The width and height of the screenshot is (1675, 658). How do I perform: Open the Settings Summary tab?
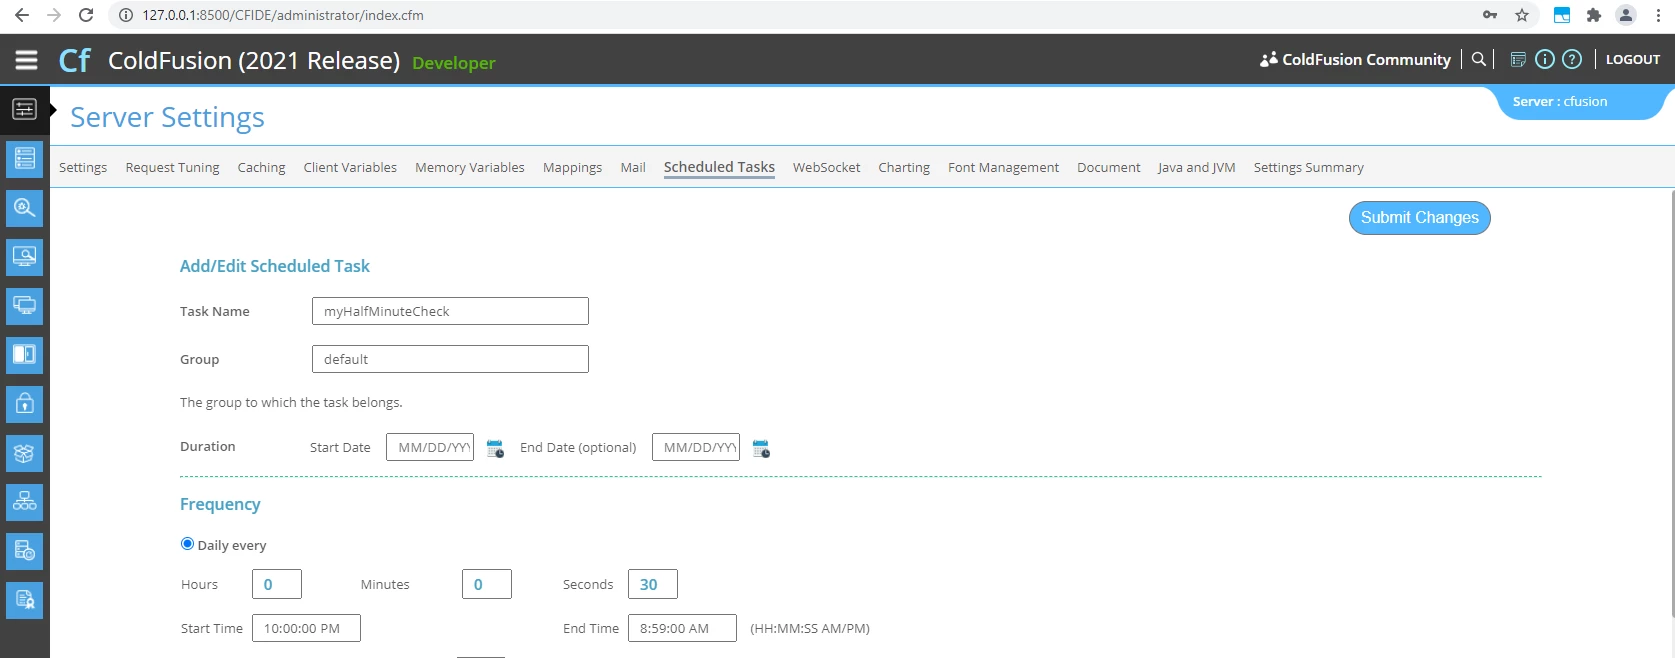point(1308,167)
